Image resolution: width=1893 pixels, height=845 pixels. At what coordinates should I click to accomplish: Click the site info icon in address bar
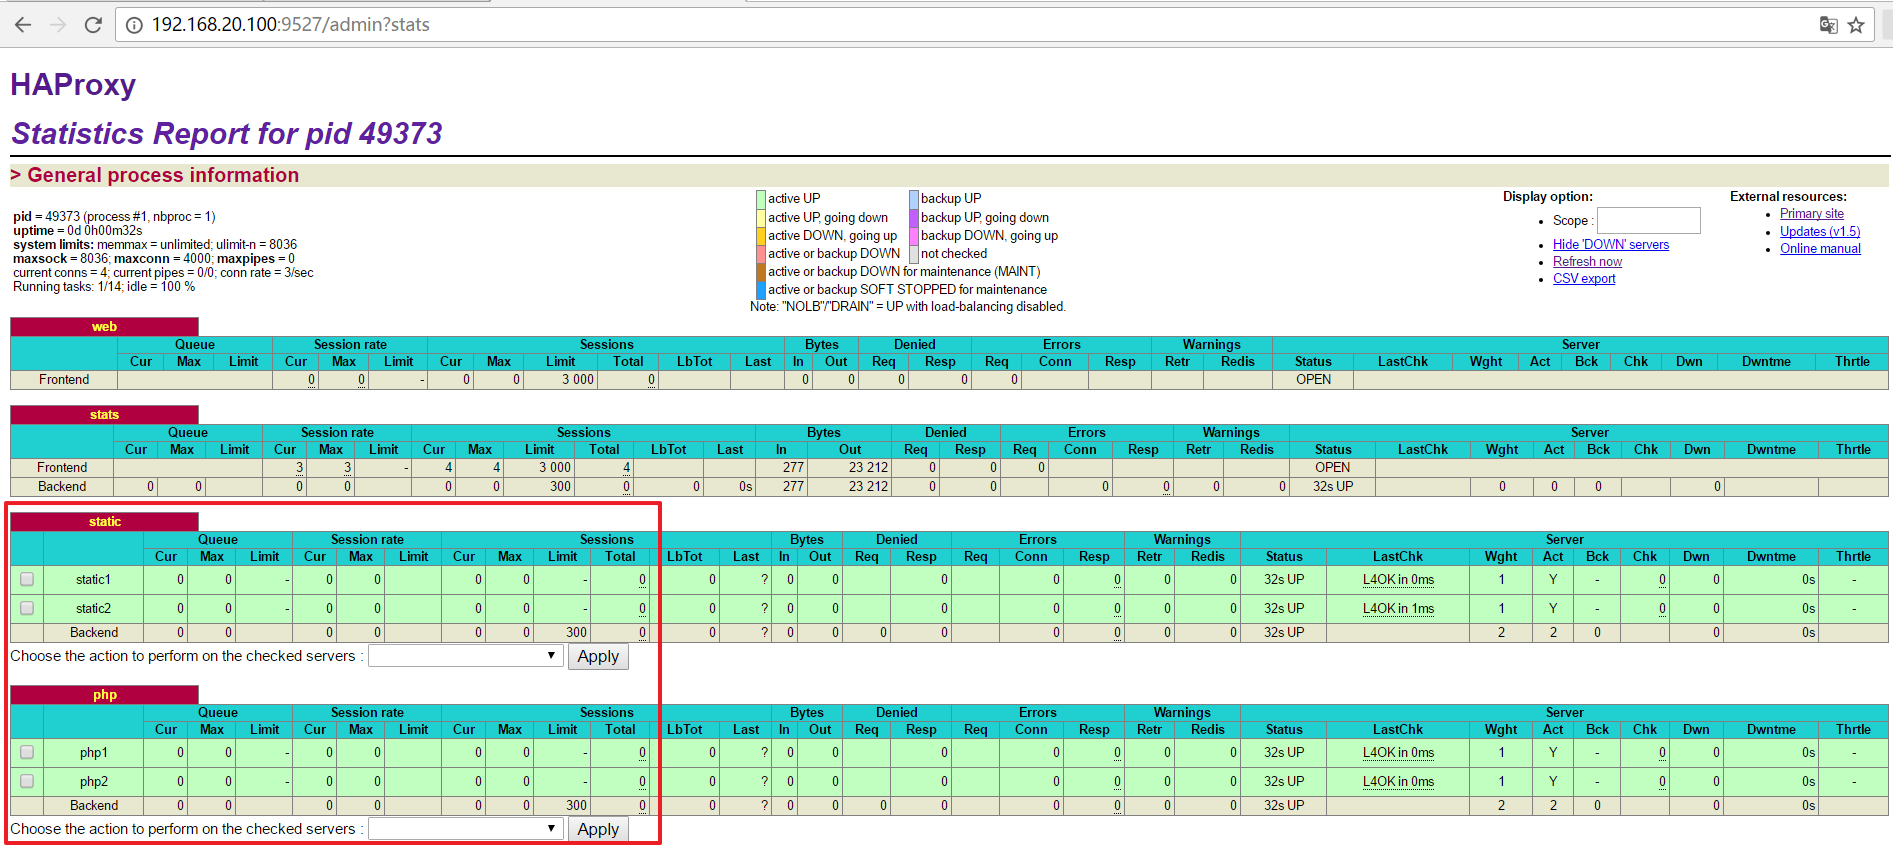(134, 25)
